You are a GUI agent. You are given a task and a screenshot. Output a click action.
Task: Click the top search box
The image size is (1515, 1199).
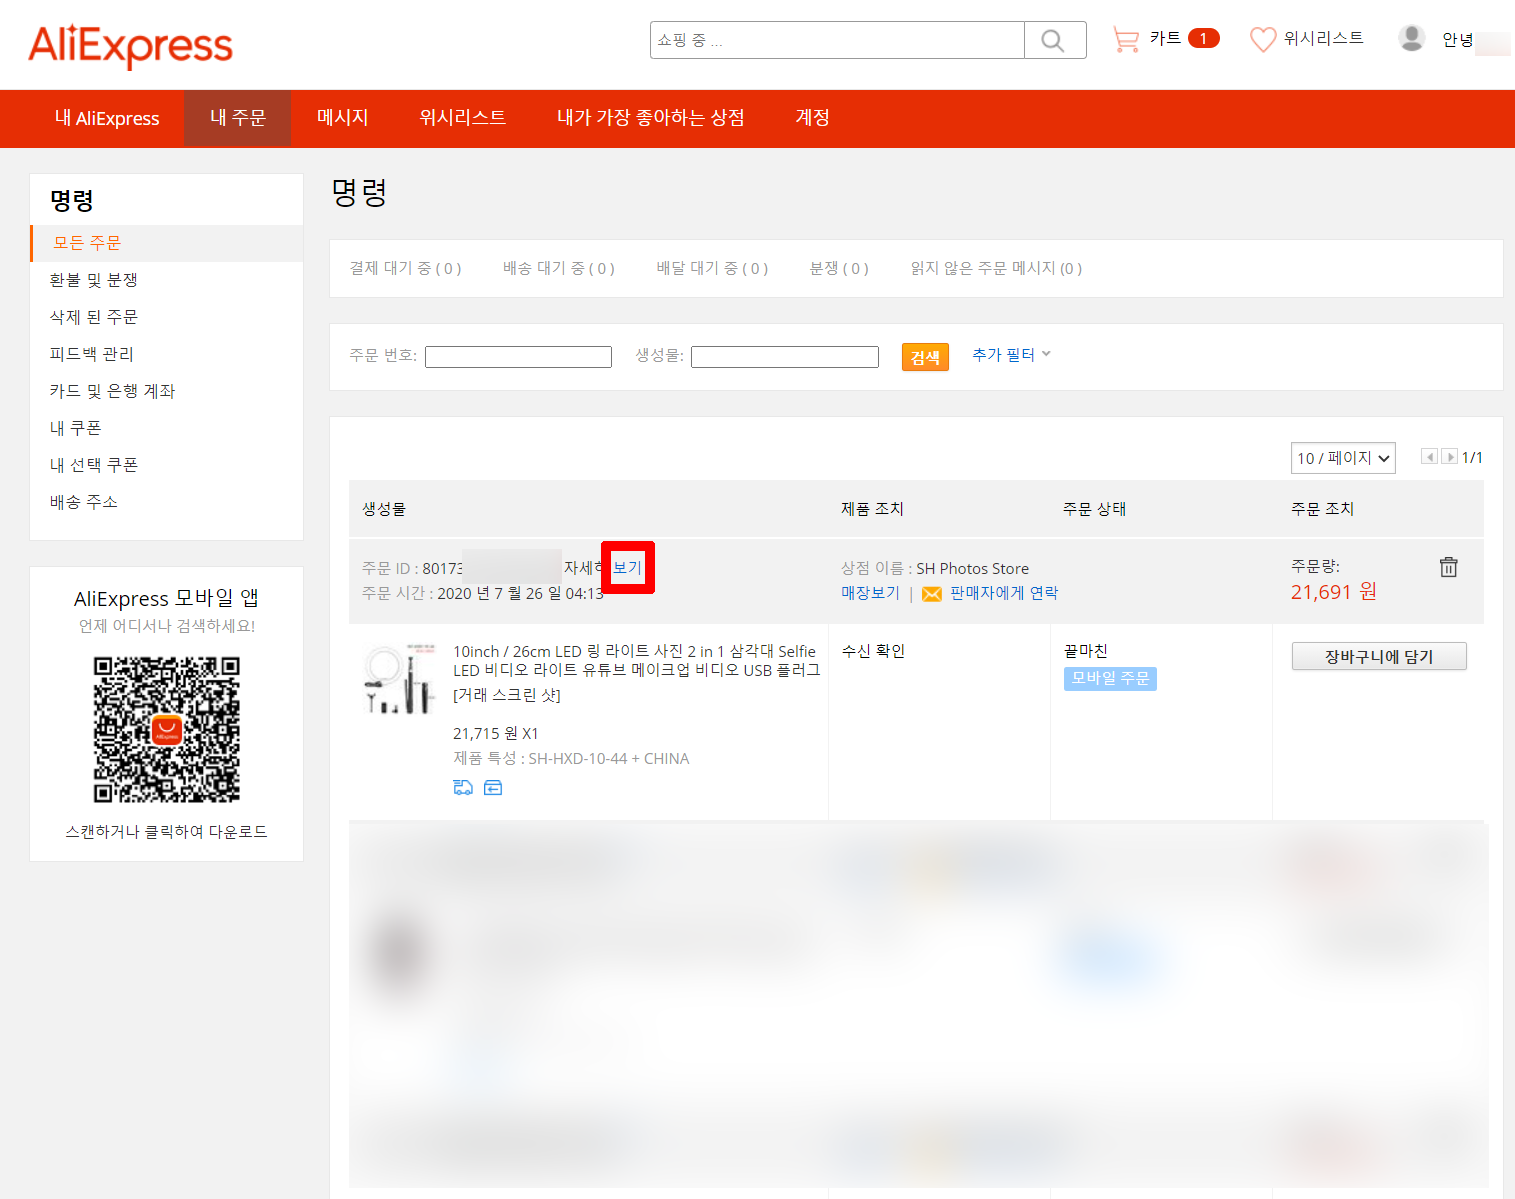838,40
